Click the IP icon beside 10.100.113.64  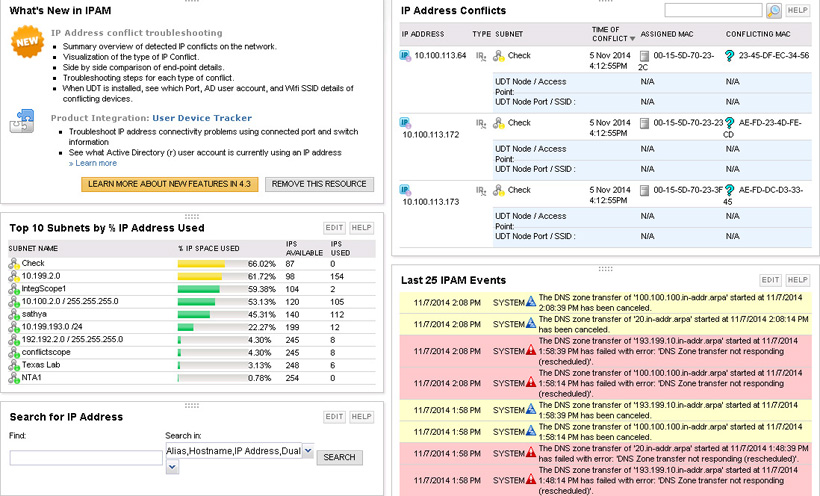tap(406, 55)
